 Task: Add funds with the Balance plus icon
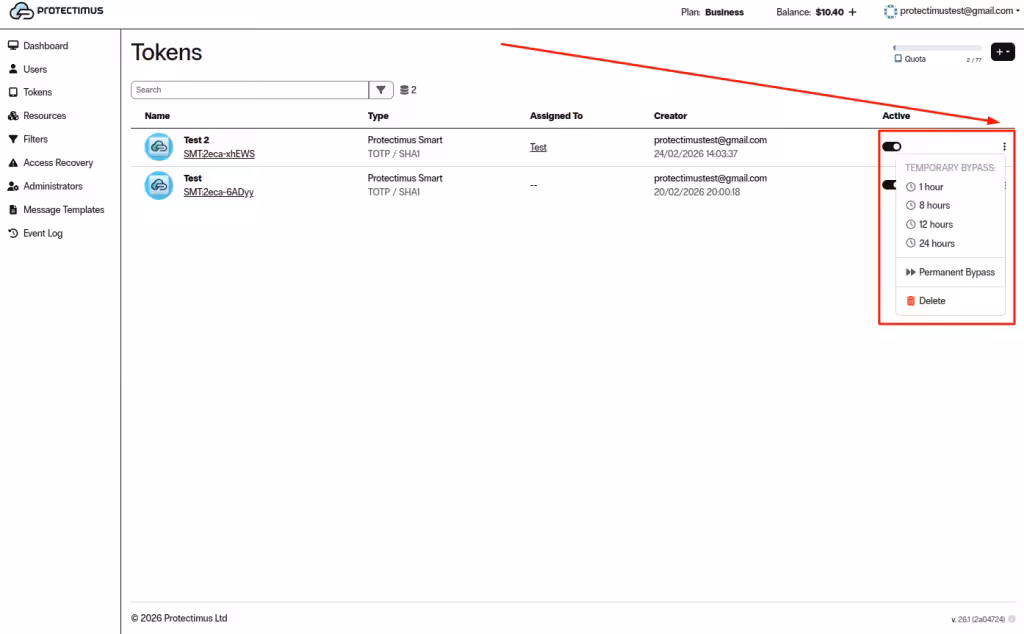click(x=852, y=12)
